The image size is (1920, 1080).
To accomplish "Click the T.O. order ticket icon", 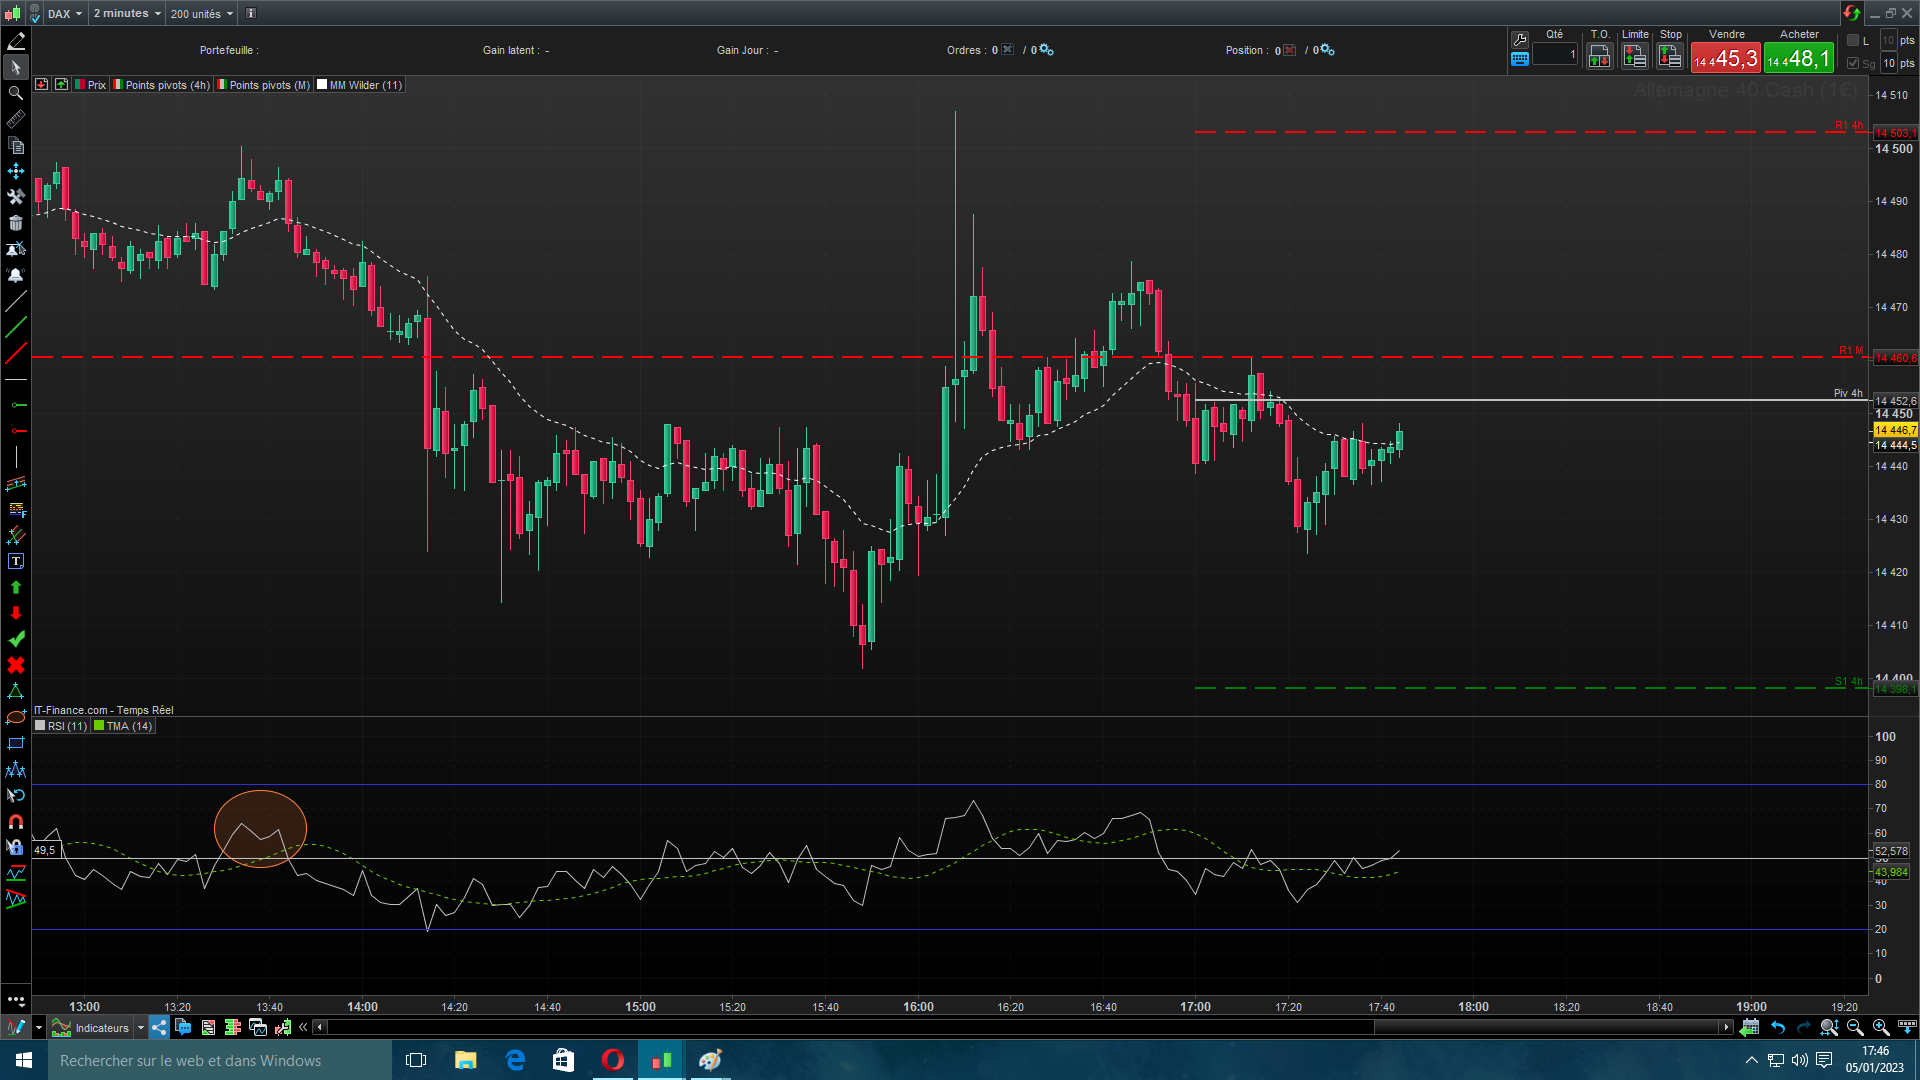I will (1599, 57).
